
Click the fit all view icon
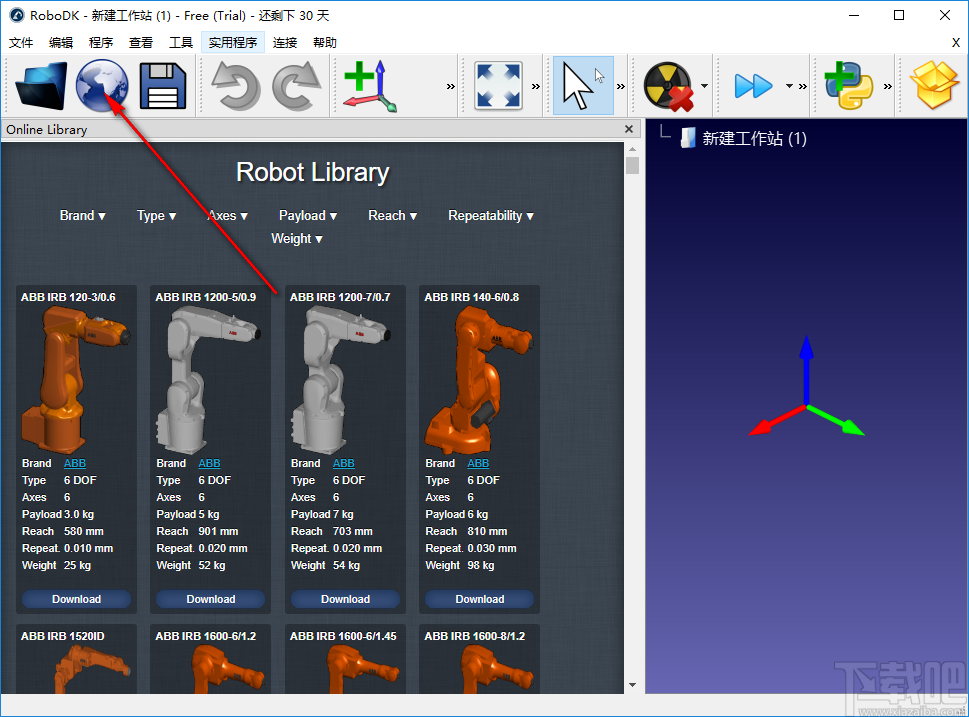[x=499, y=85]
